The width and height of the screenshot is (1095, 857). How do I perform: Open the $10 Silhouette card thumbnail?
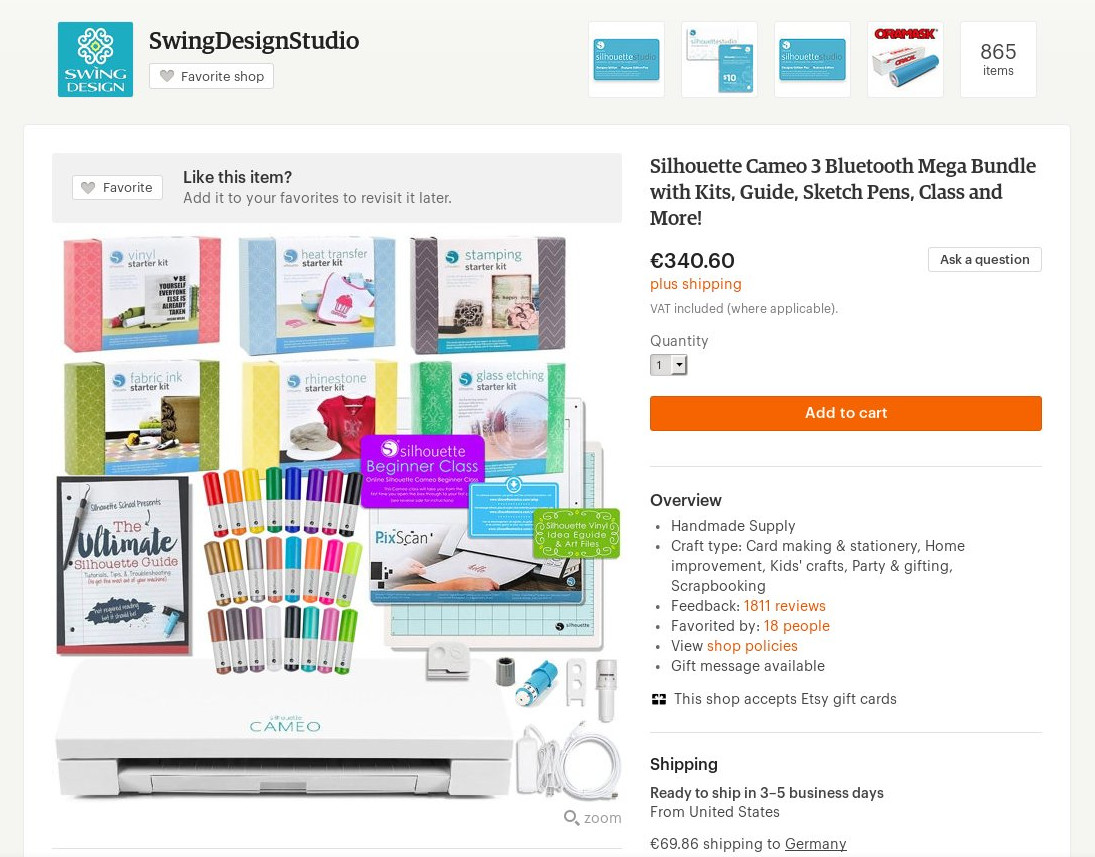tap(719, 59)
